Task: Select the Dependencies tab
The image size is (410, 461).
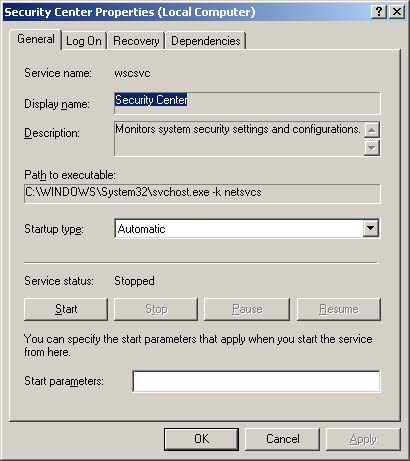Action: point(206,41)
